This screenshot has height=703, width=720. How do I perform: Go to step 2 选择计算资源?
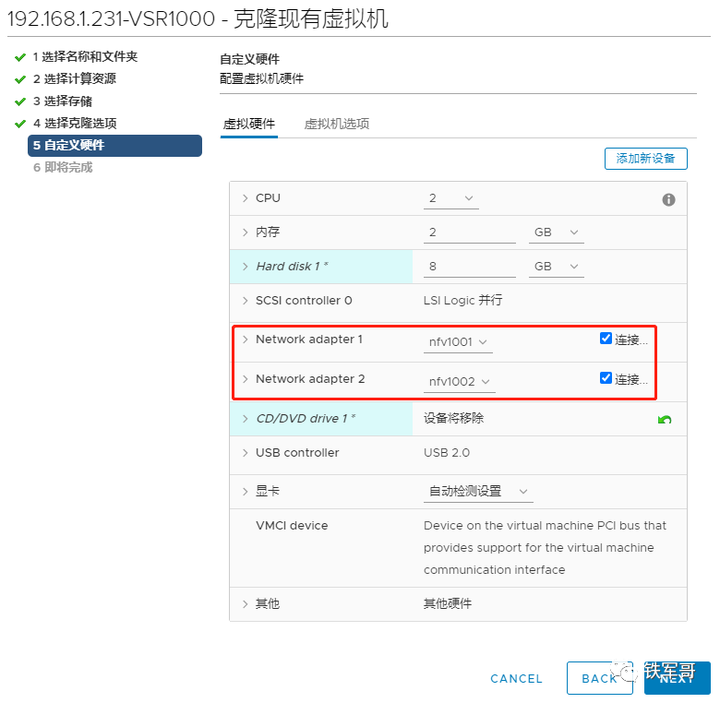pyautogui.click(x=74, y=79)
